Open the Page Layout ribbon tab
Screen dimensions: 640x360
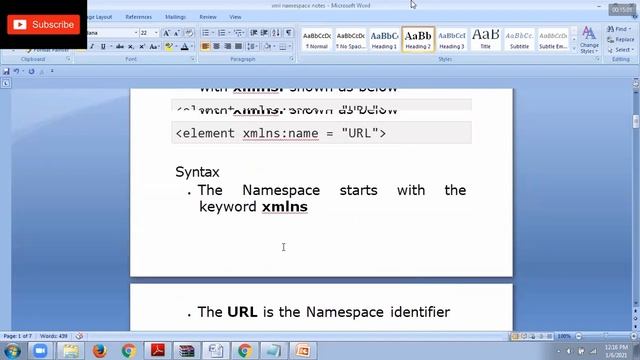(100, 17)
